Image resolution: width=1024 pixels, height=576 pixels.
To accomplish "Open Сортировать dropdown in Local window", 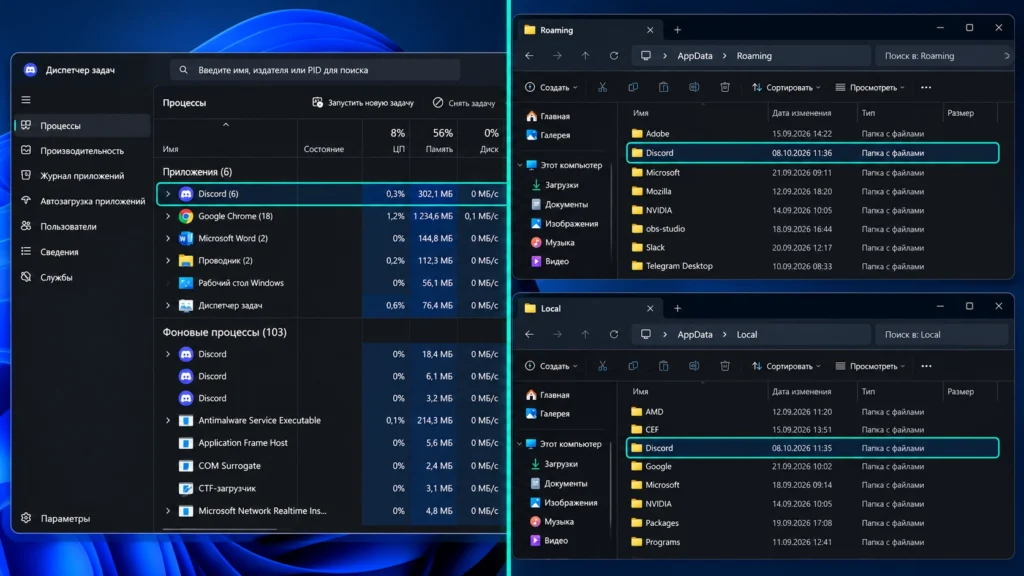I will pos(786,366).
